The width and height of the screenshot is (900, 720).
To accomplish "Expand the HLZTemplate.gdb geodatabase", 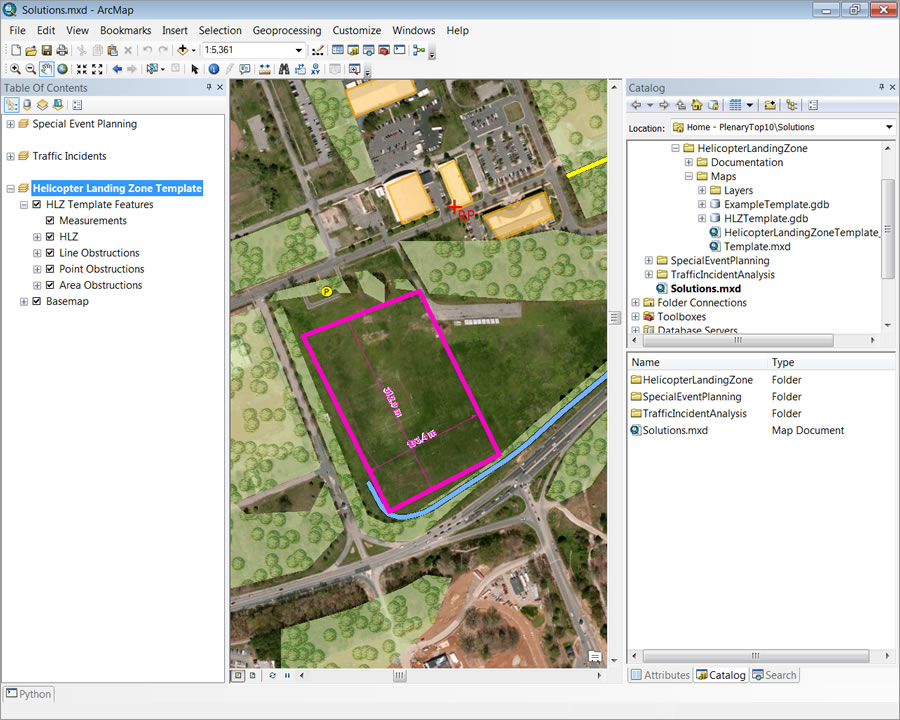I will pos(702,218).
